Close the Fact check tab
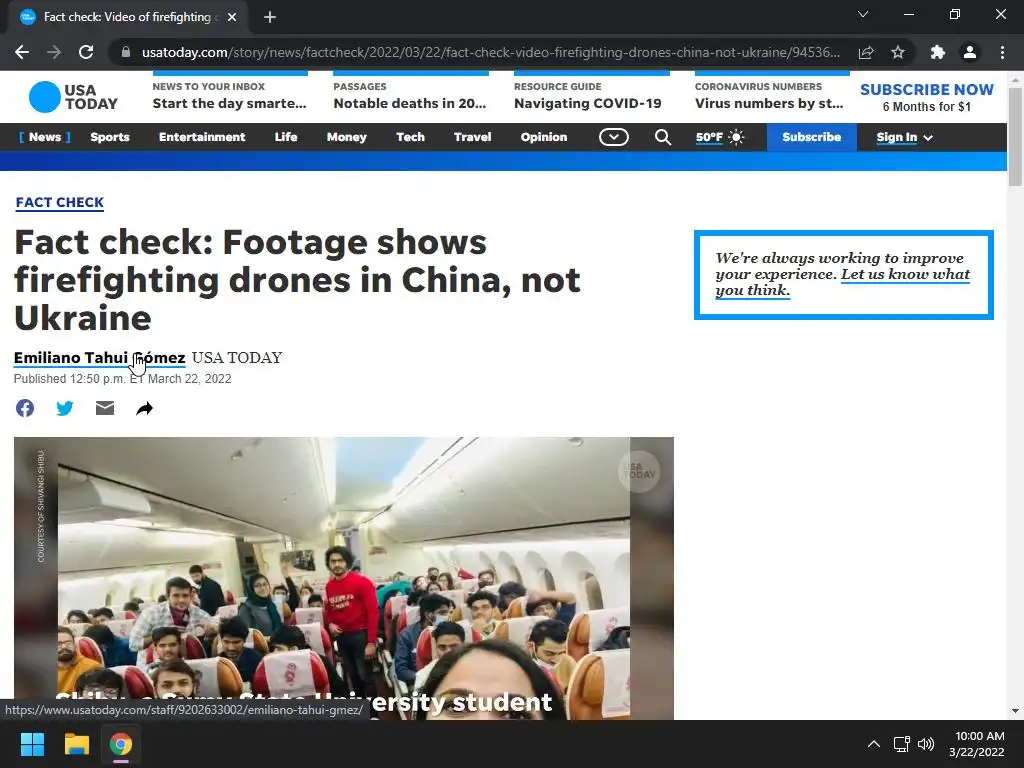This screenshot has height=768, width=1024. click(232, 17)
